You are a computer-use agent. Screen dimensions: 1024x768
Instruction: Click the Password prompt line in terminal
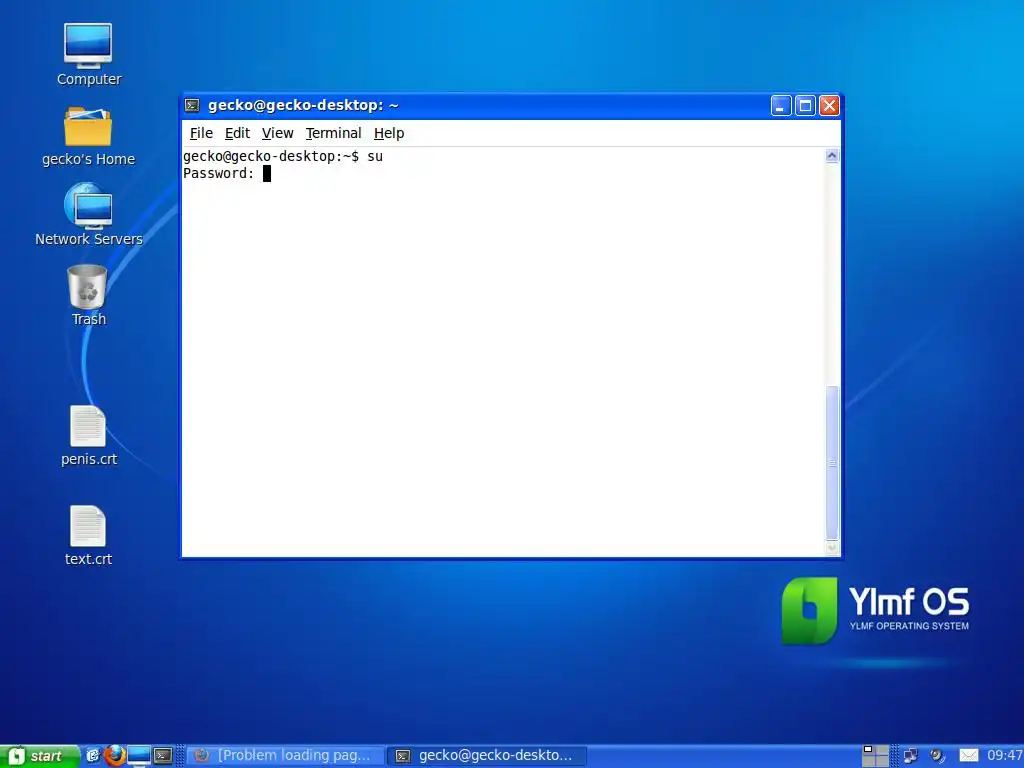pyautogui.click(x=227, y=173)
